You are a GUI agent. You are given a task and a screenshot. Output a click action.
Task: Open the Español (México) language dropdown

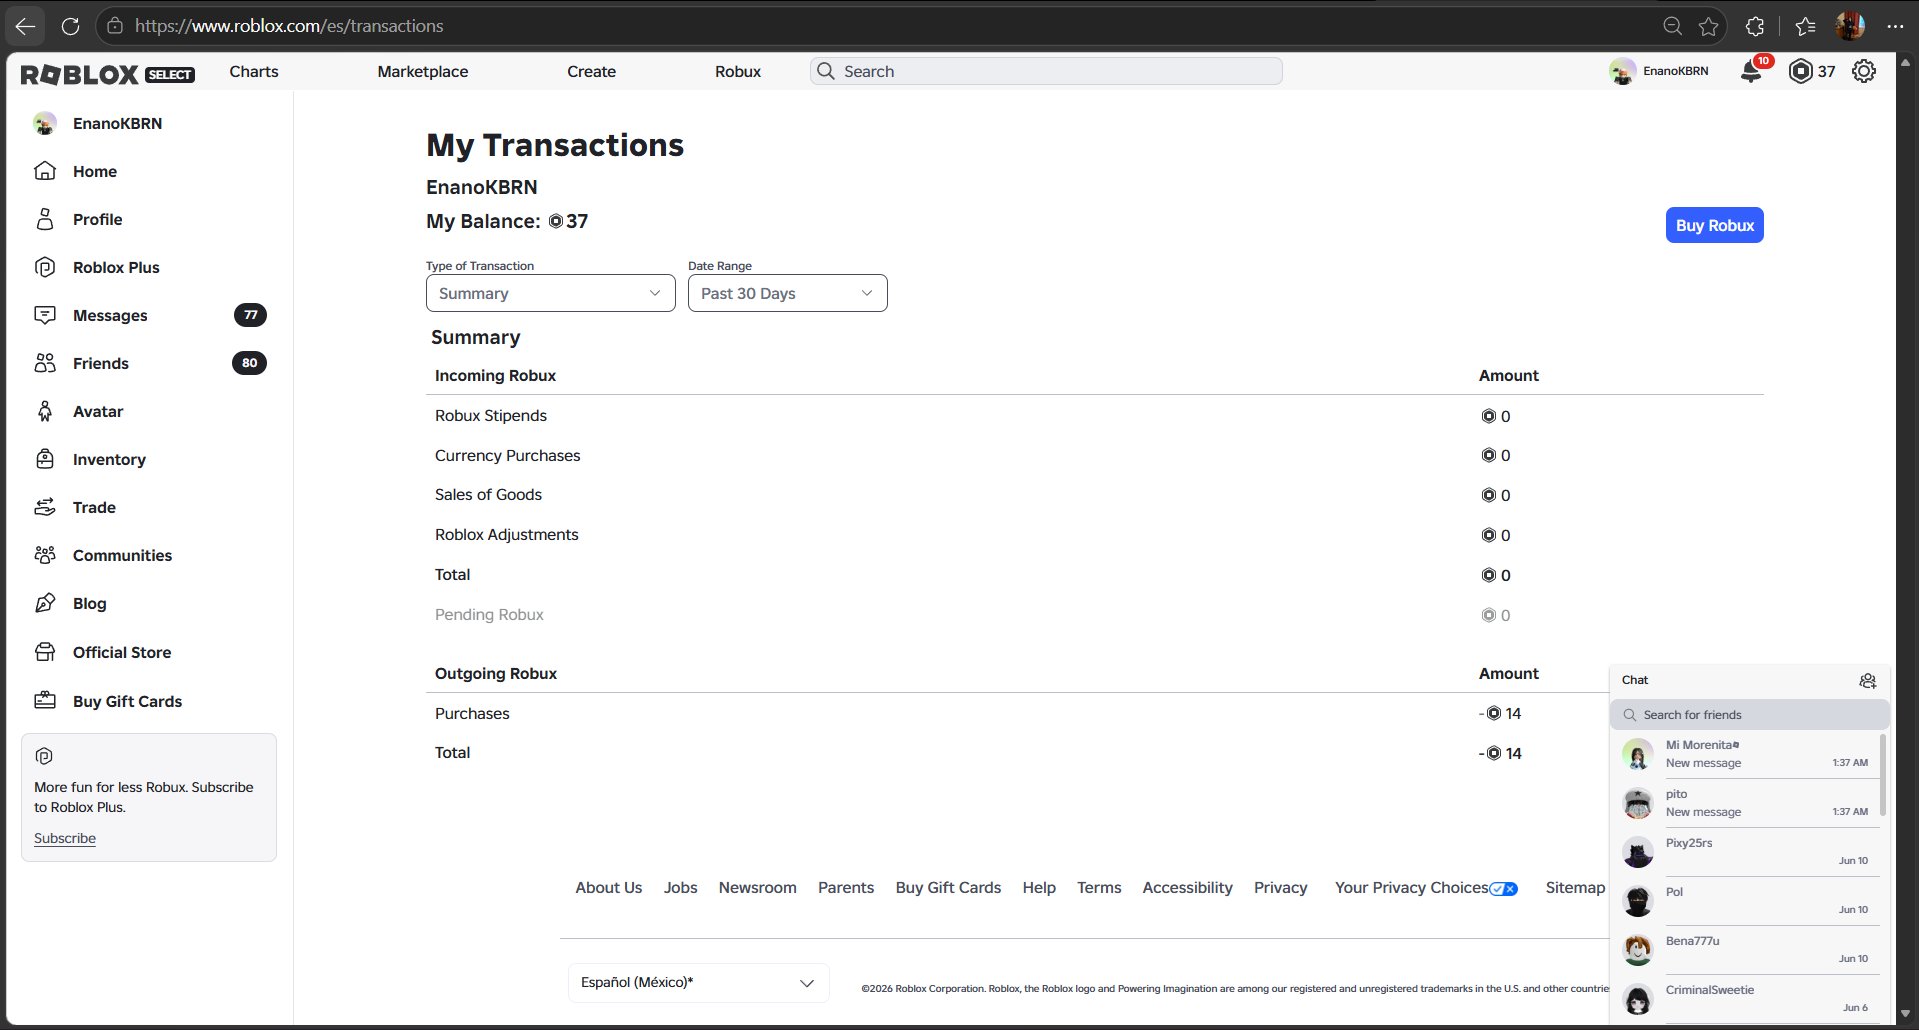pyautogui.click(x=698, y=983)
